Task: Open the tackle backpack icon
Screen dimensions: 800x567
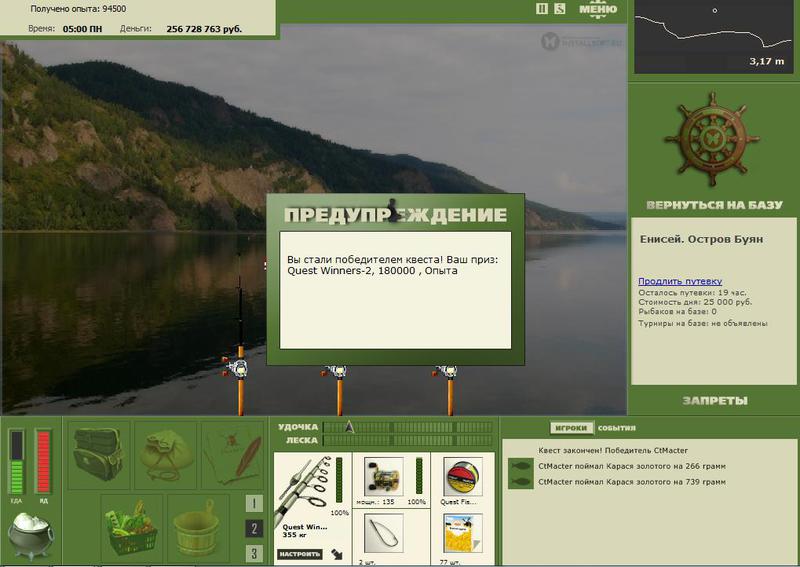Action: 98,455
